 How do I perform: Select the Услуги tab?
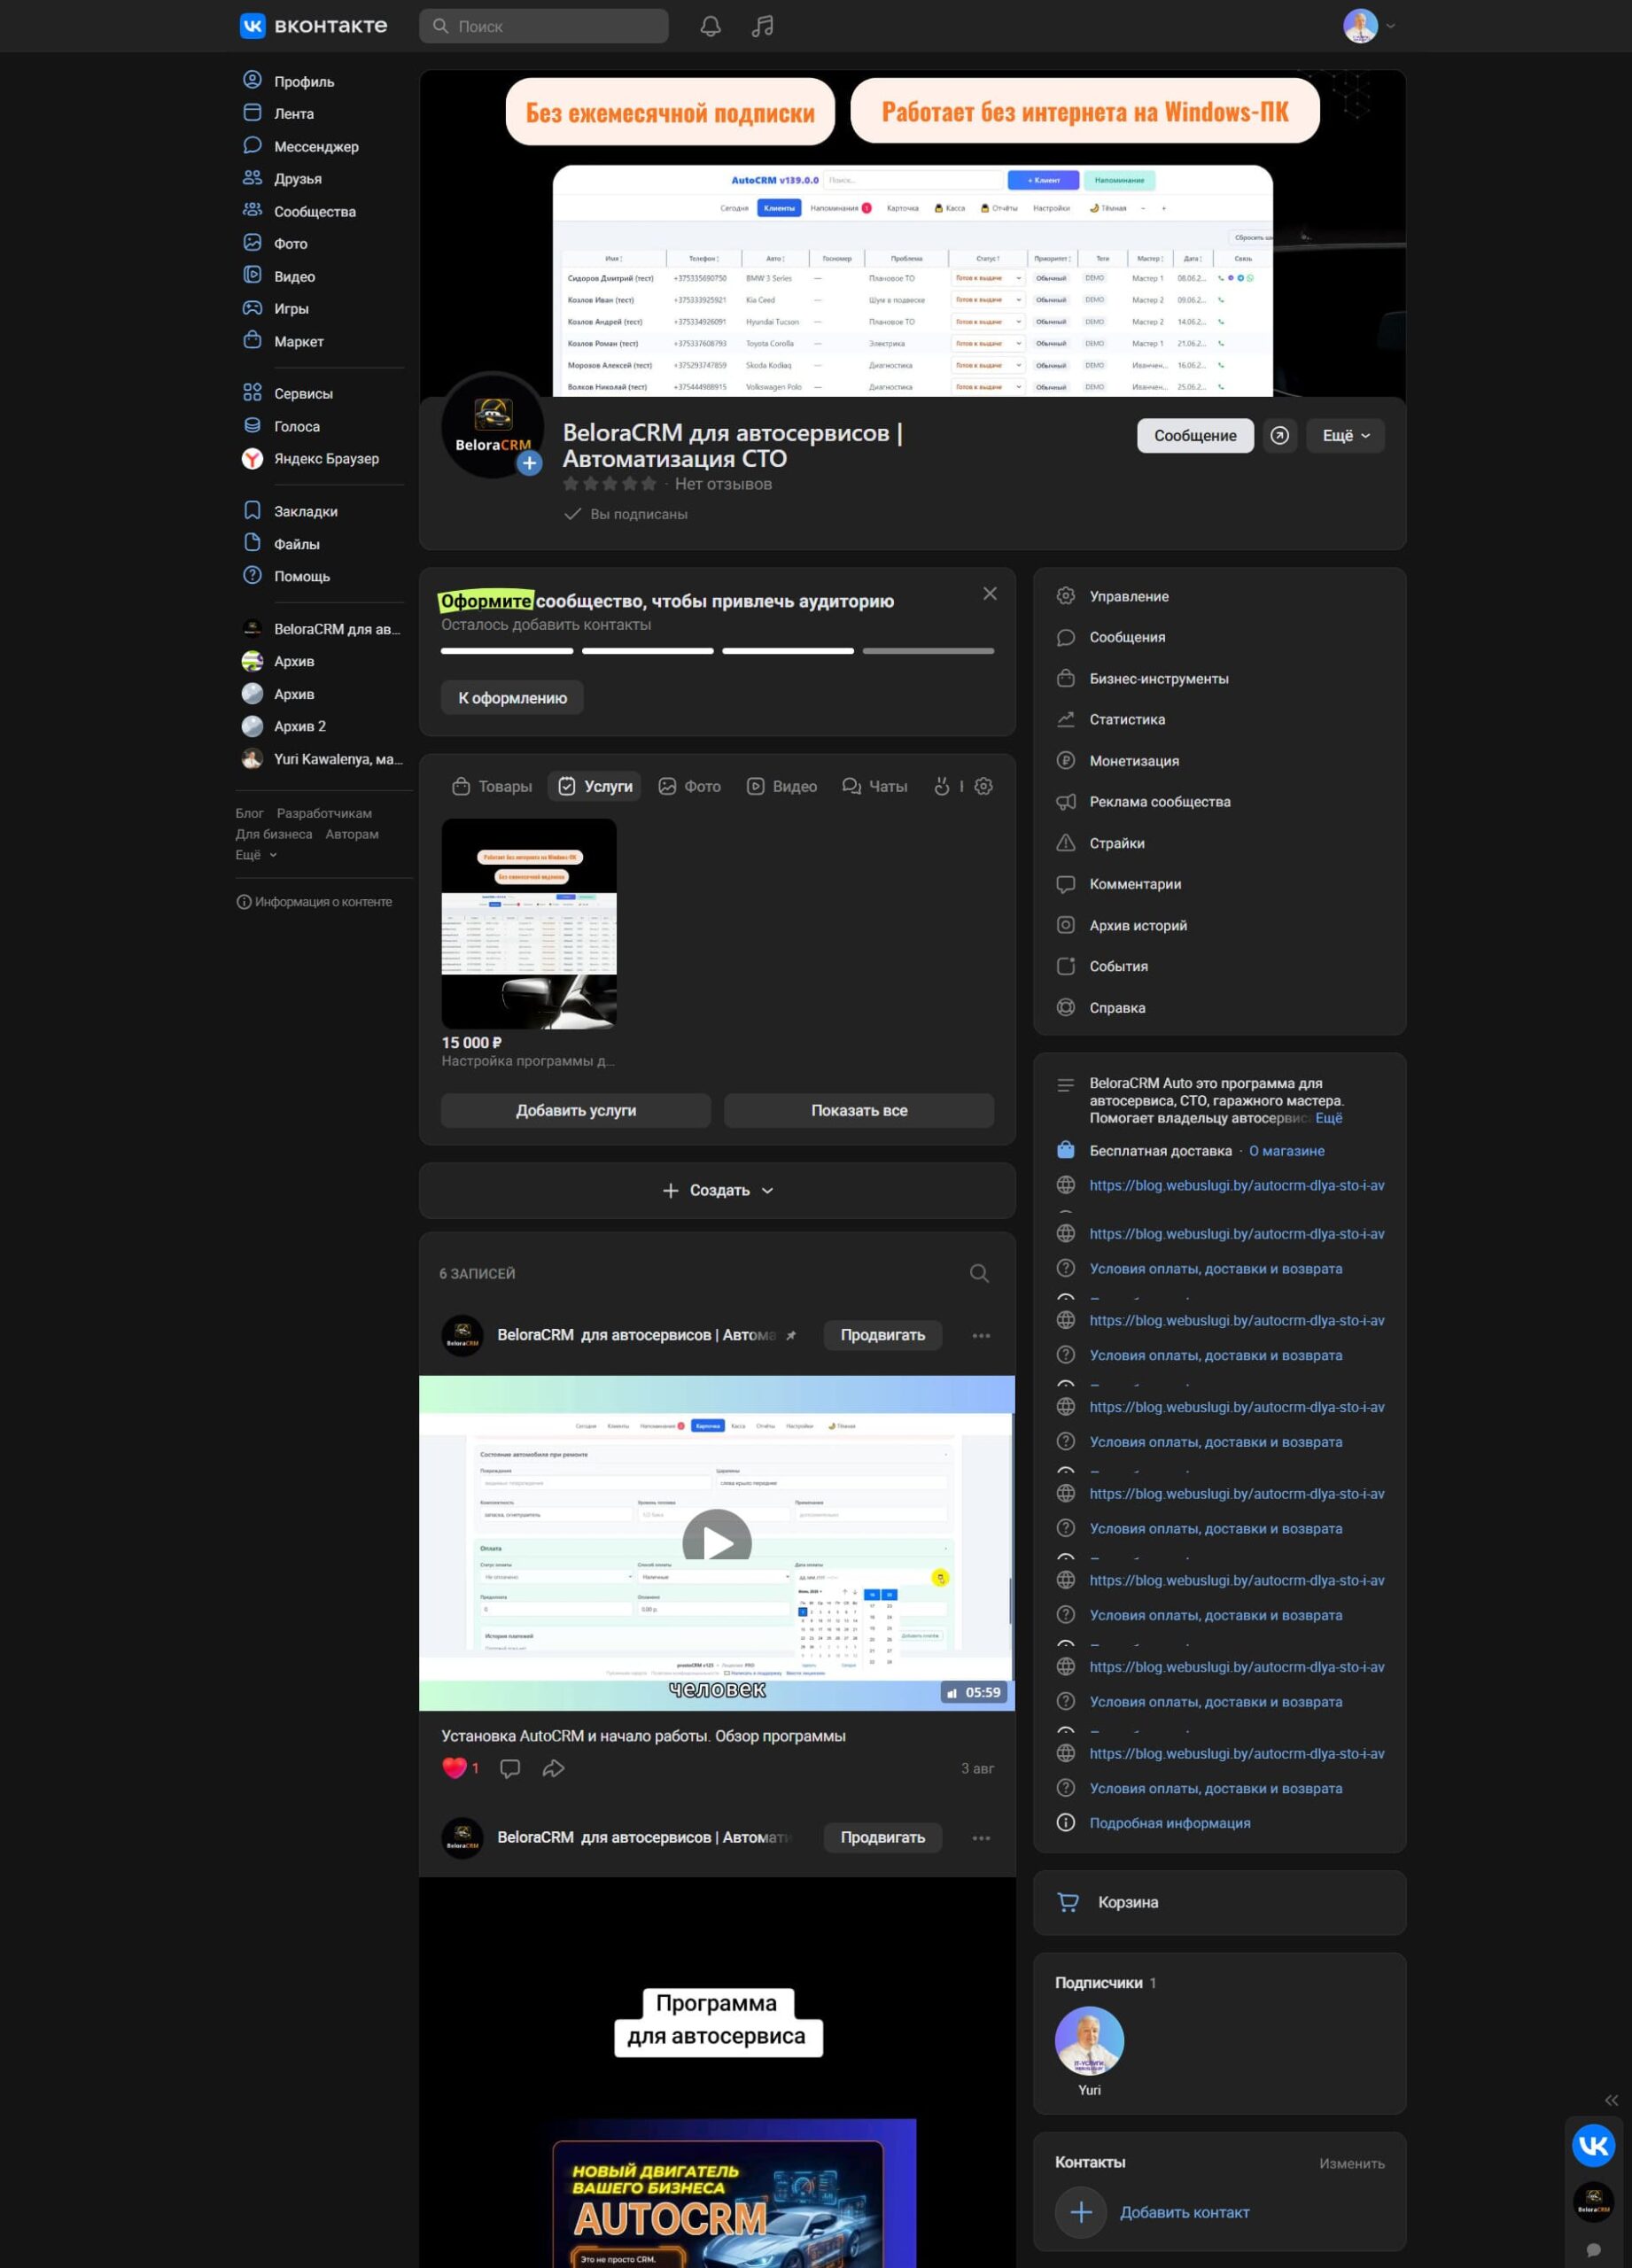pos(595,786)
